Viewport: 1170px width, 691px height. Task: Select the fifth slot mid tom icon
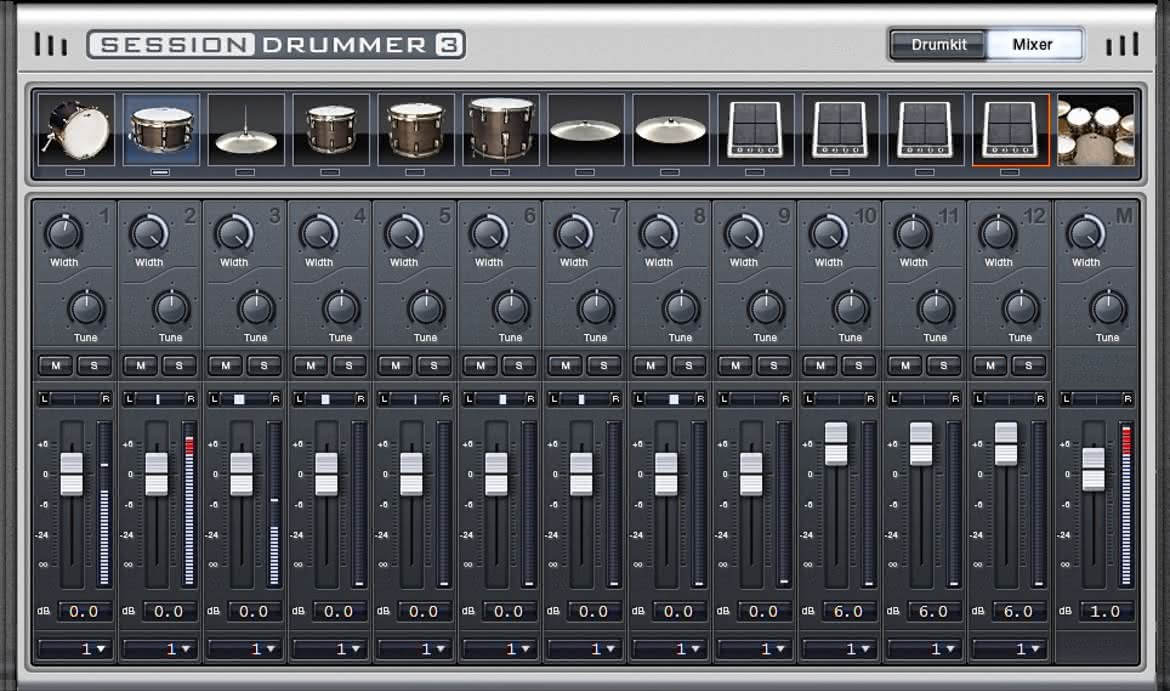(416, 130)
